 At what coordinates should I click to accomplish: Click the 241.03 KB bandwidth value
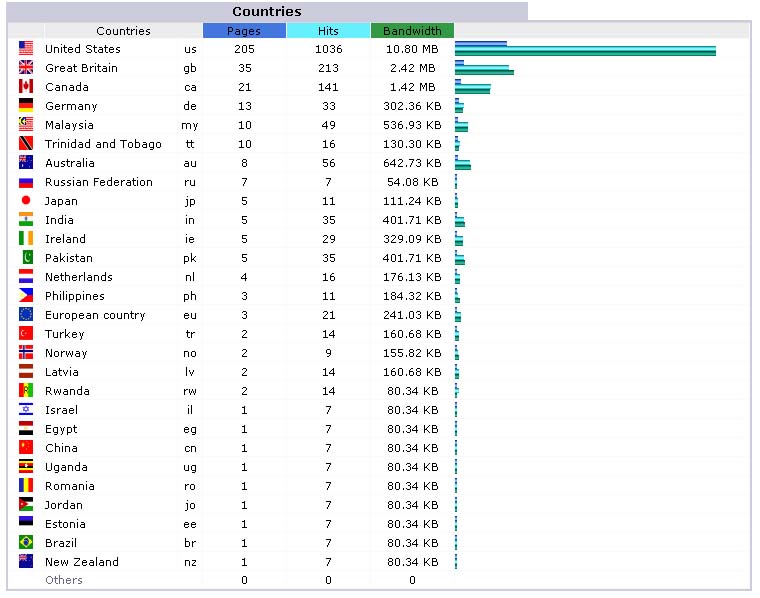click(x=412, y=315)
